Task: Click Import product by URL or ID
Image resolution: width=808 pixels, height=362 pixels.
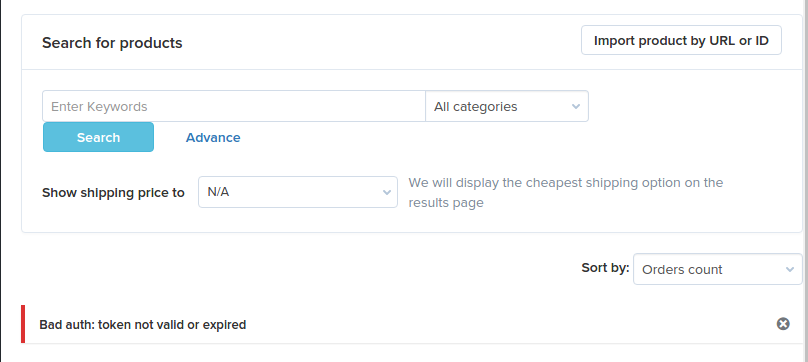Action: click(681, 40)
